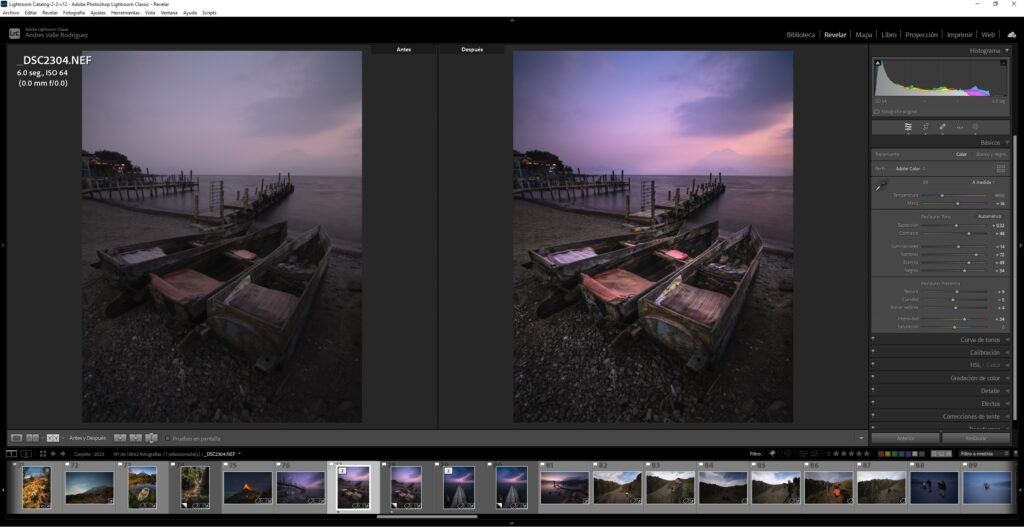The height and width of the screenshot is (527, 1024).
Task: Toggle Calibración panel on/off switch
Action: coord(873,353)
